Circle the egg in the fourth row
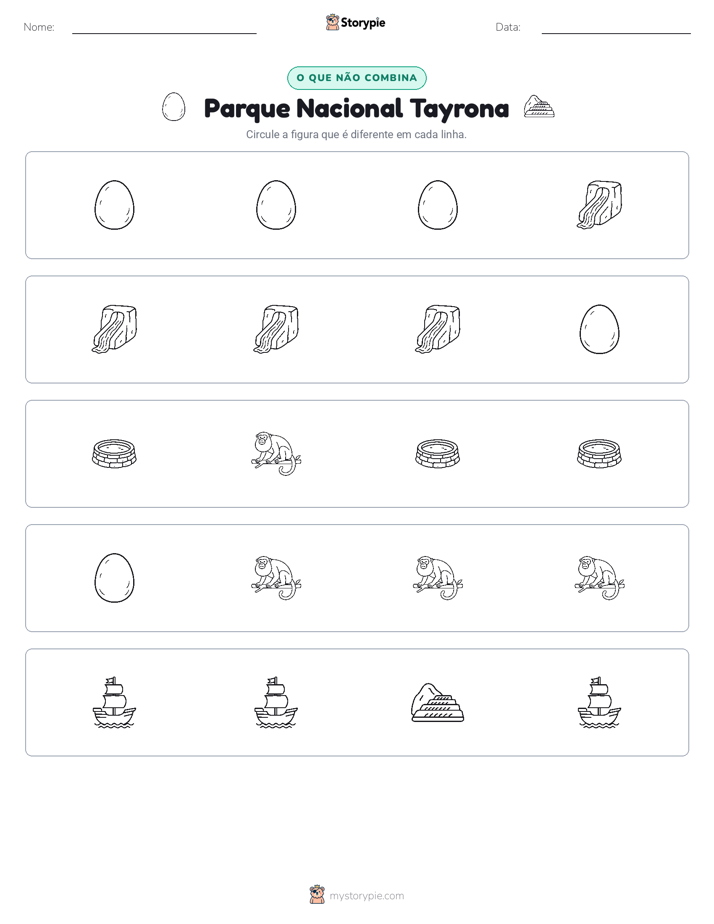 [114, 578]
